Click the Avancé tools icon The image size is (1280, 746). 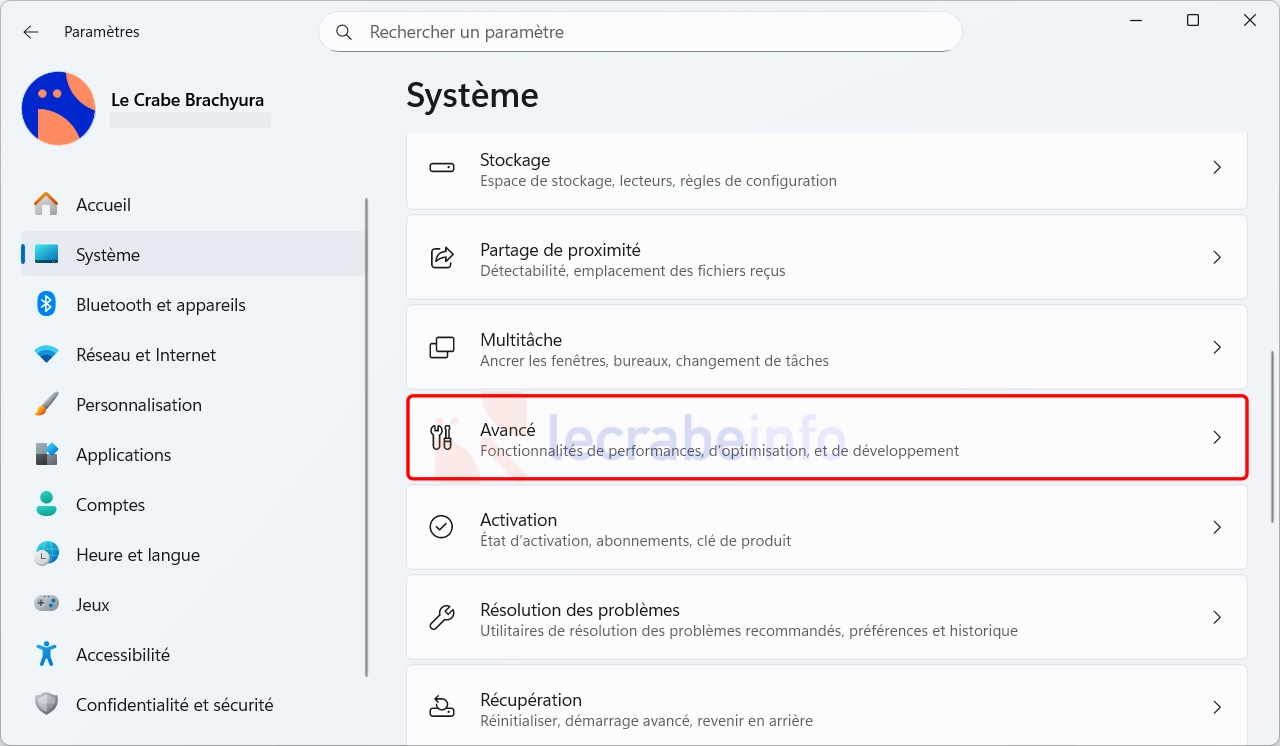pos(442,437)
